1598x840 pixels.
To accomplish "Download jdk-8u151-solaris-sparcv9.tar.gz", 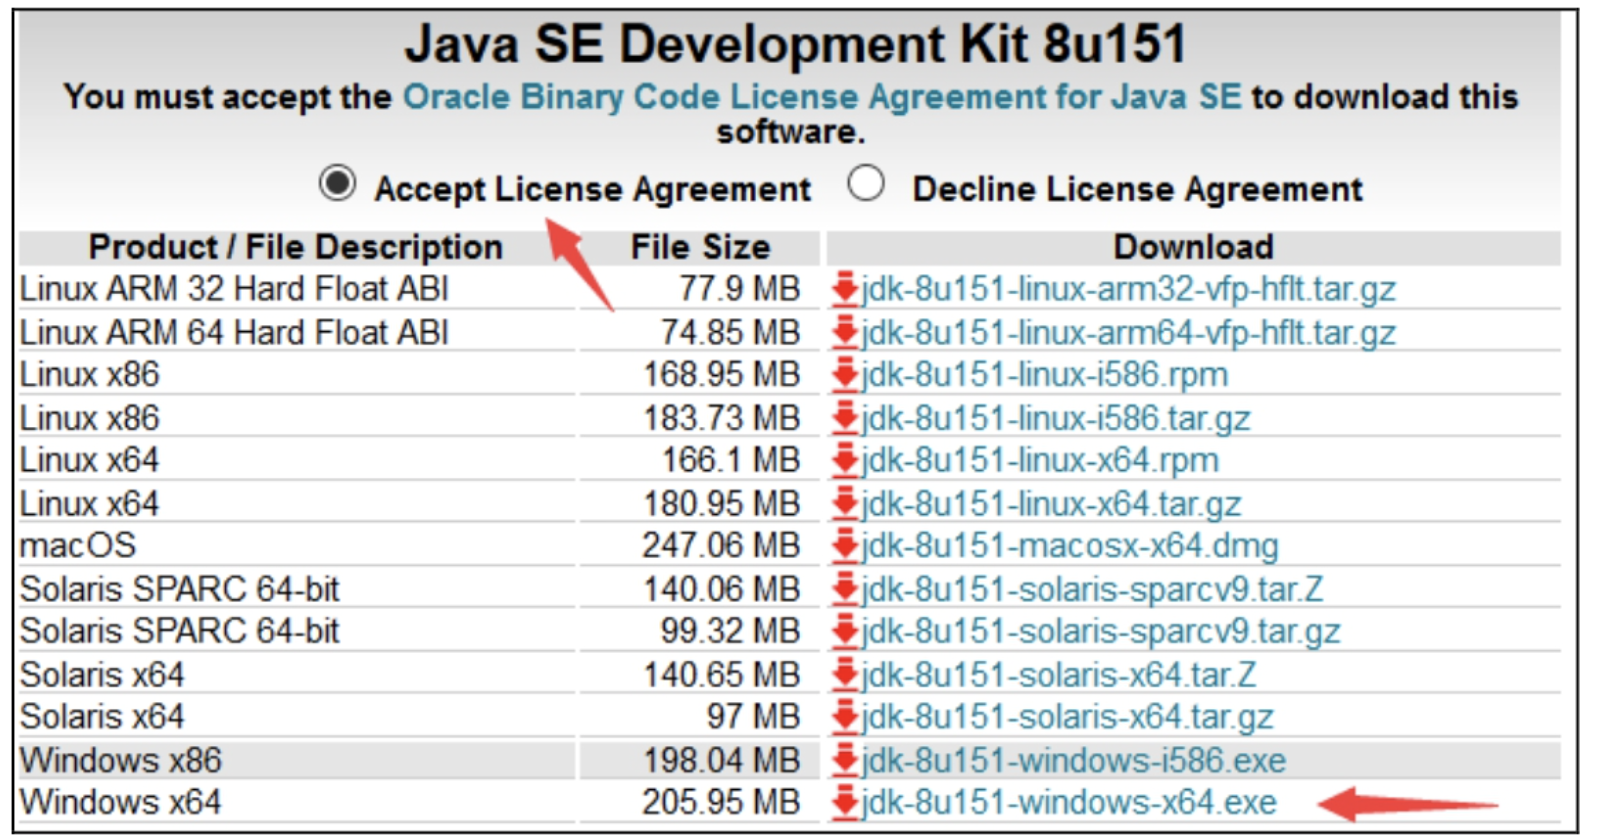I will 1101,632.
